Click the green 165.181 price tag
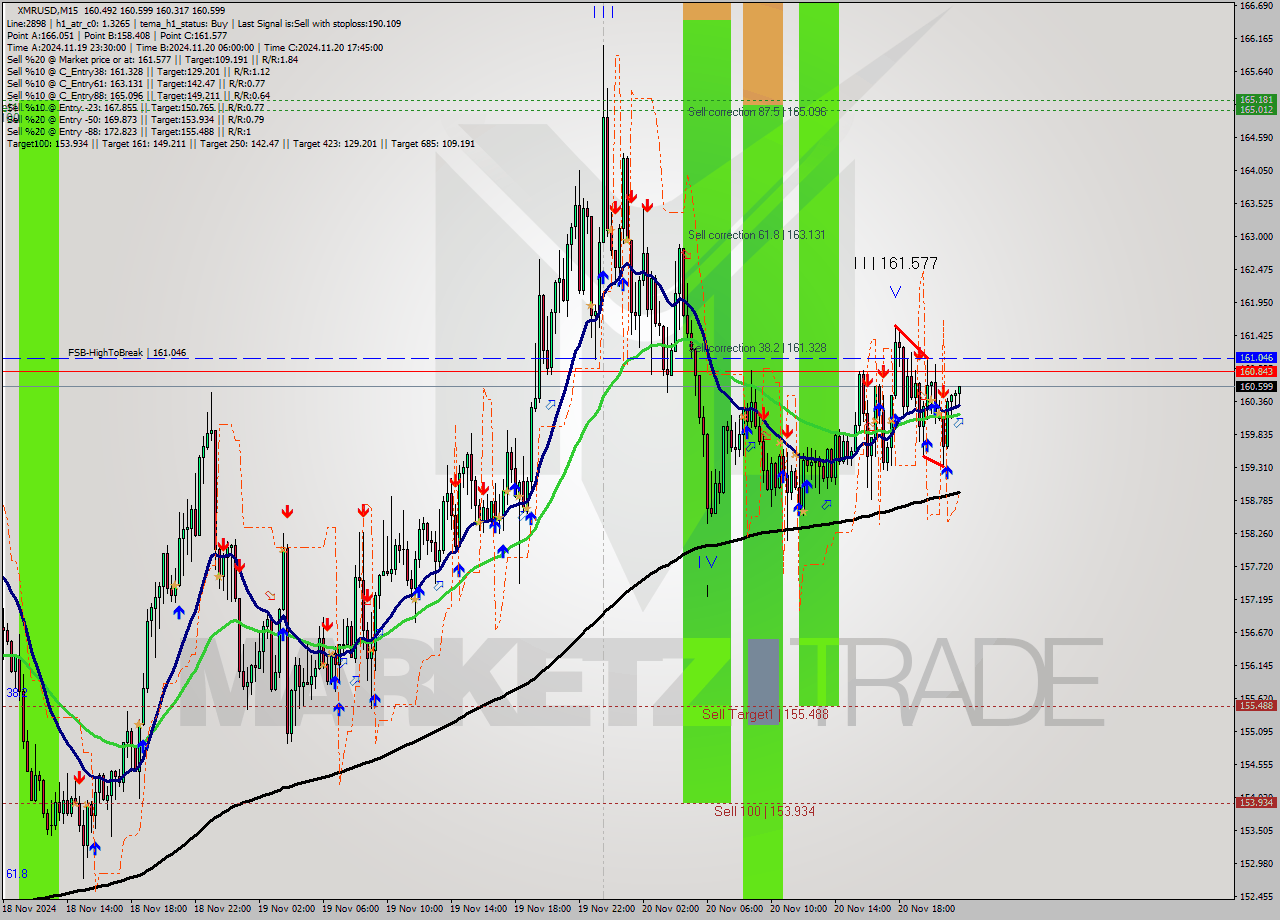Viewport: 1280px width, 920px height. click(x=1256, y=99)
